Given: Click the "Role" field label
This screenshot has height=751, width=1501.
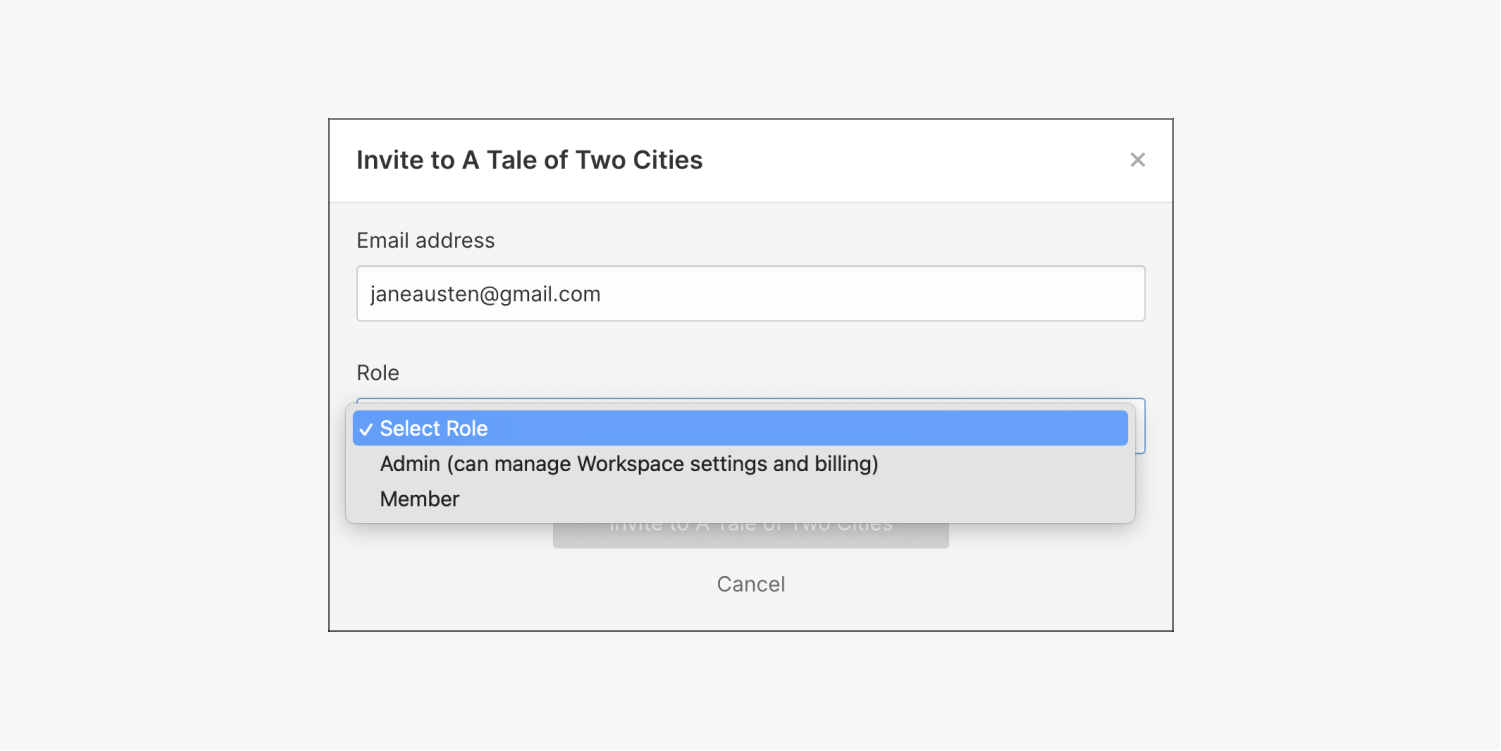Looking at the screenshot, I should click(378, 373).
